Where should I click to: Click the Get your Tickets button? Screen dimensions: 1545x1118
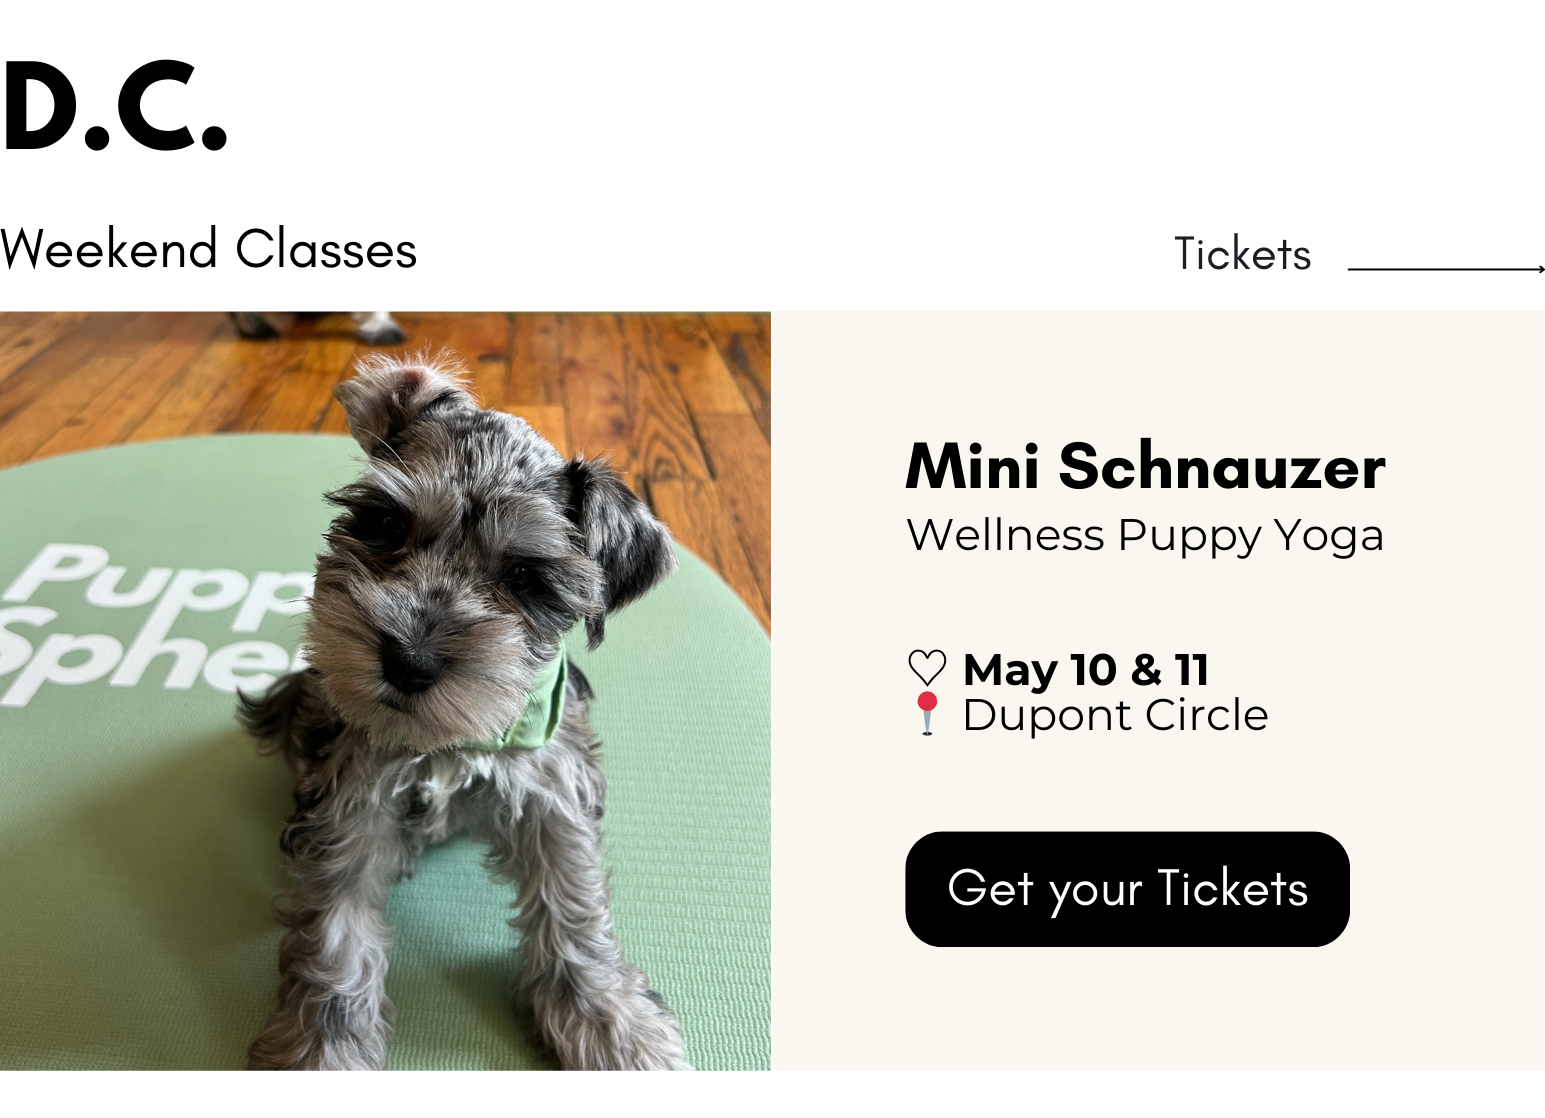(x=1127, y=889)
